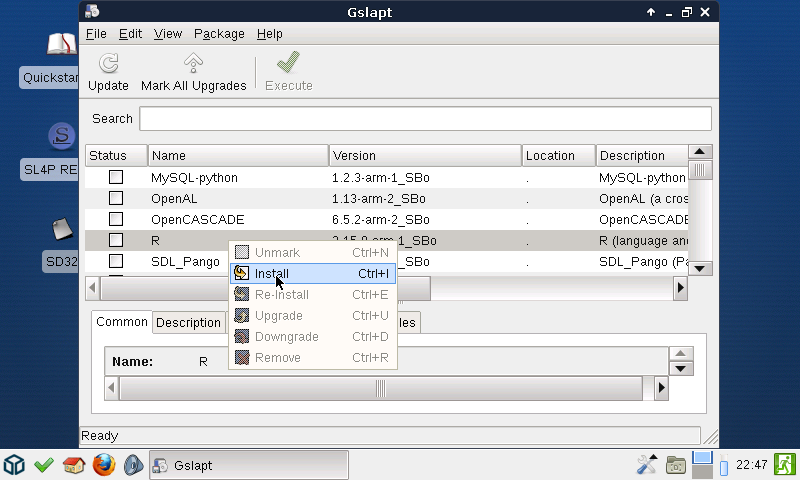Open the tools wrench tray icon
The width and height of the screenshot is (800, 480).
point(647,465)
